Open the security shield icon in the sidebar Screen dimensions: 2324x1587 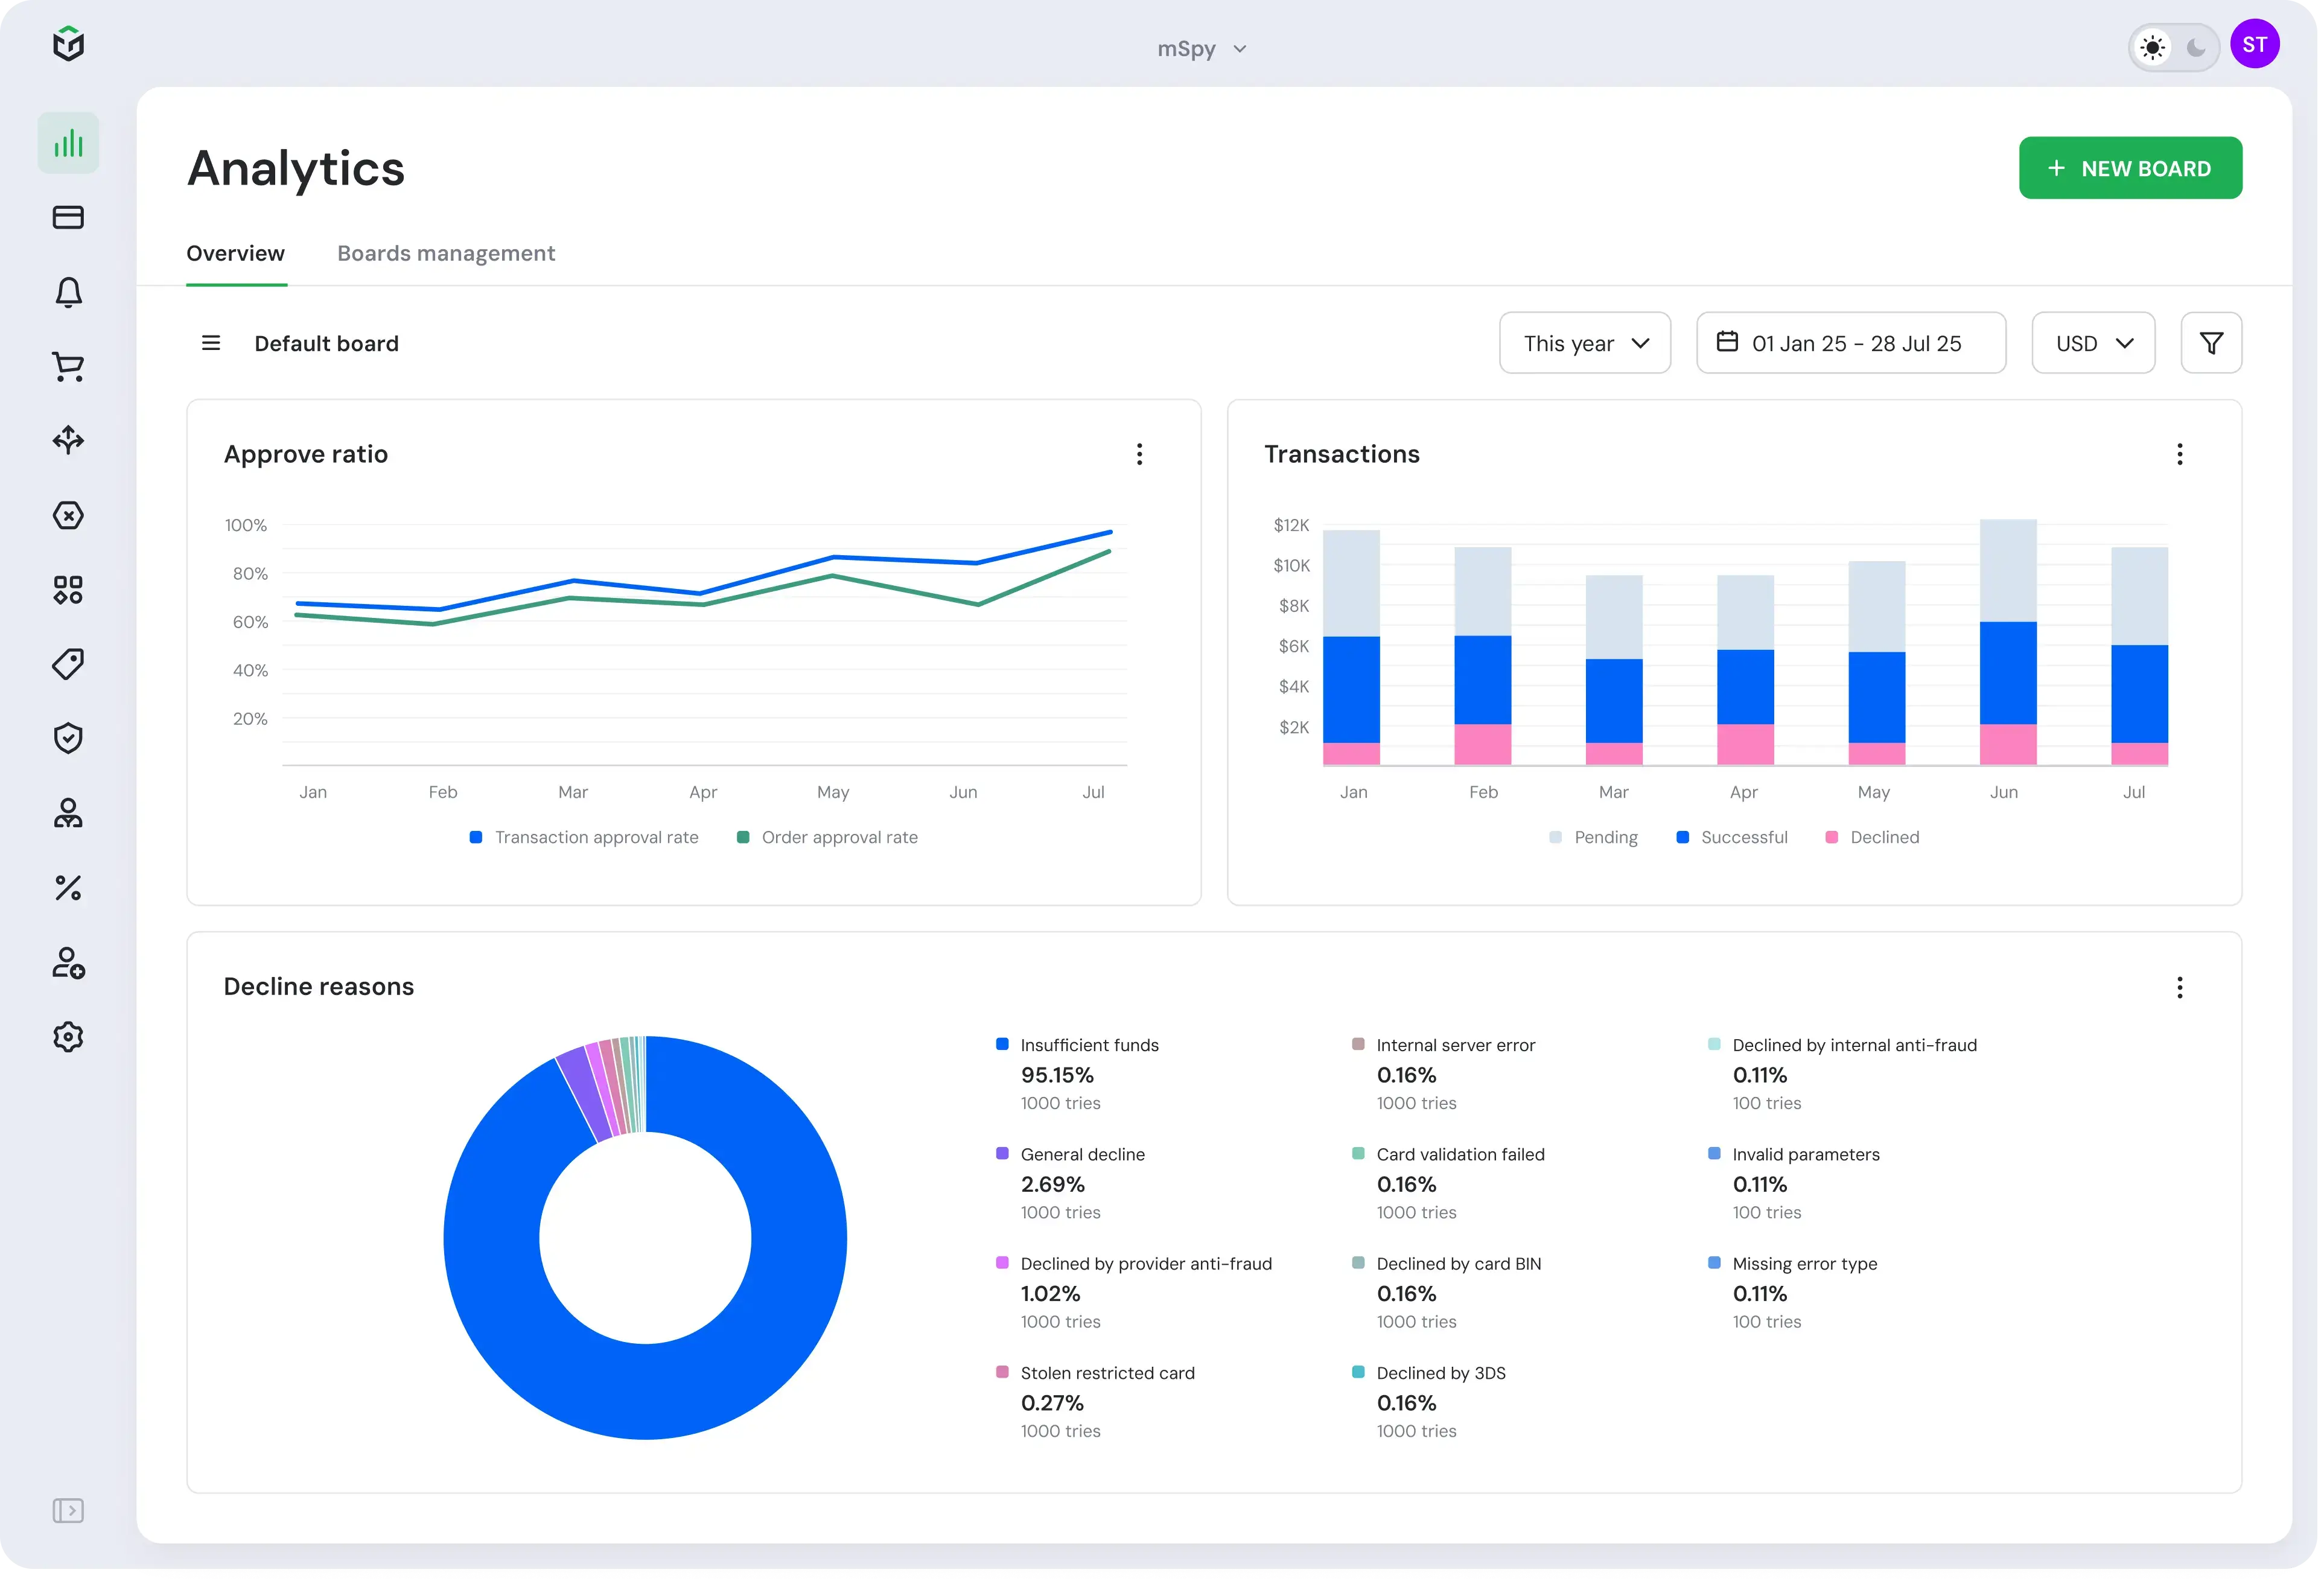(x=67, y=738)
